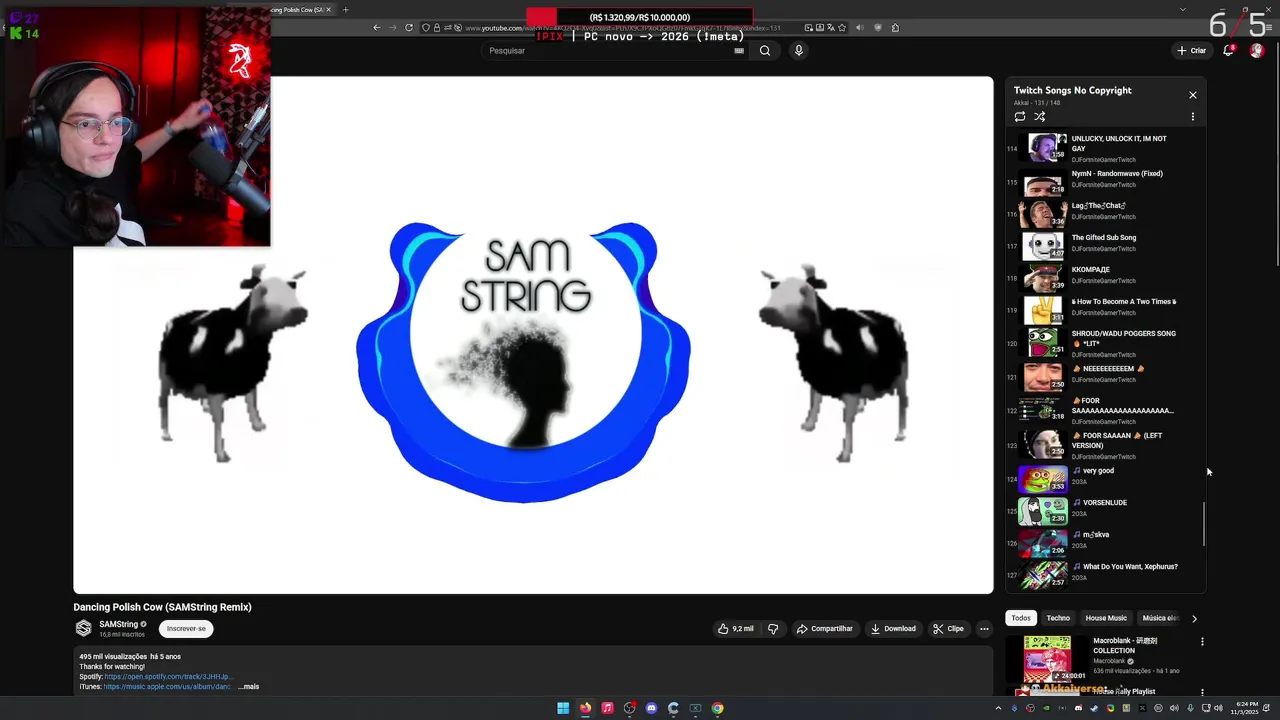
Task: Click the voice search microphone icon
Action: point(798,51)
